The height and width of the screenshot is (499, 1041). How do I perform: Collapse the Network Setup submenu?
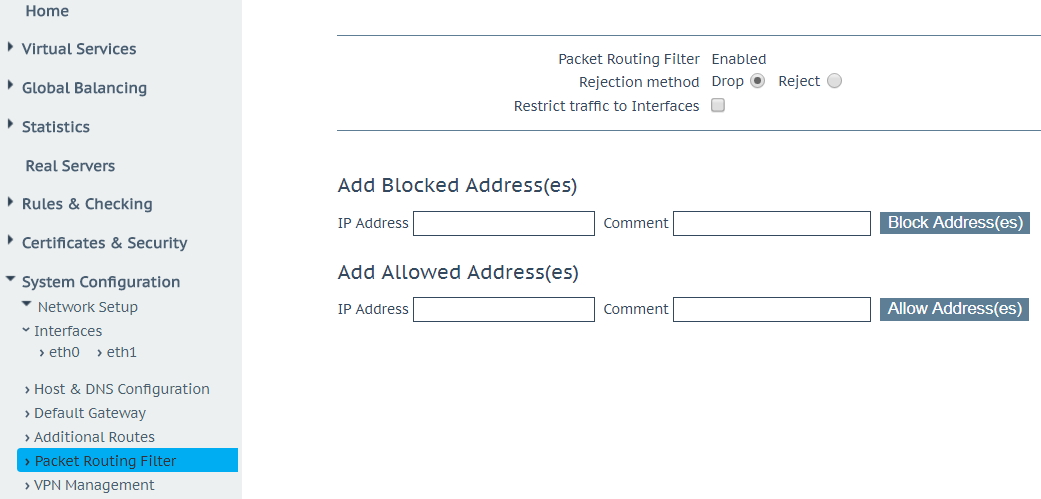(x=26, y=305)
